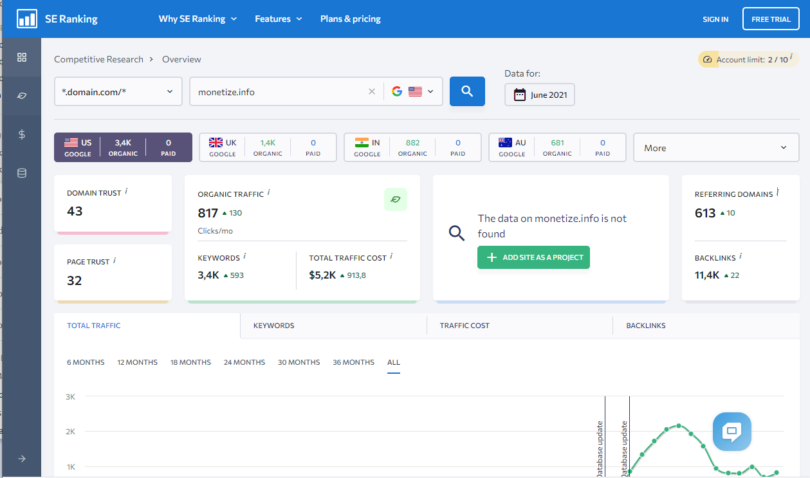Click info icon next to Domain Trust
Screen dimensions: 810x478
click(126, 191)
